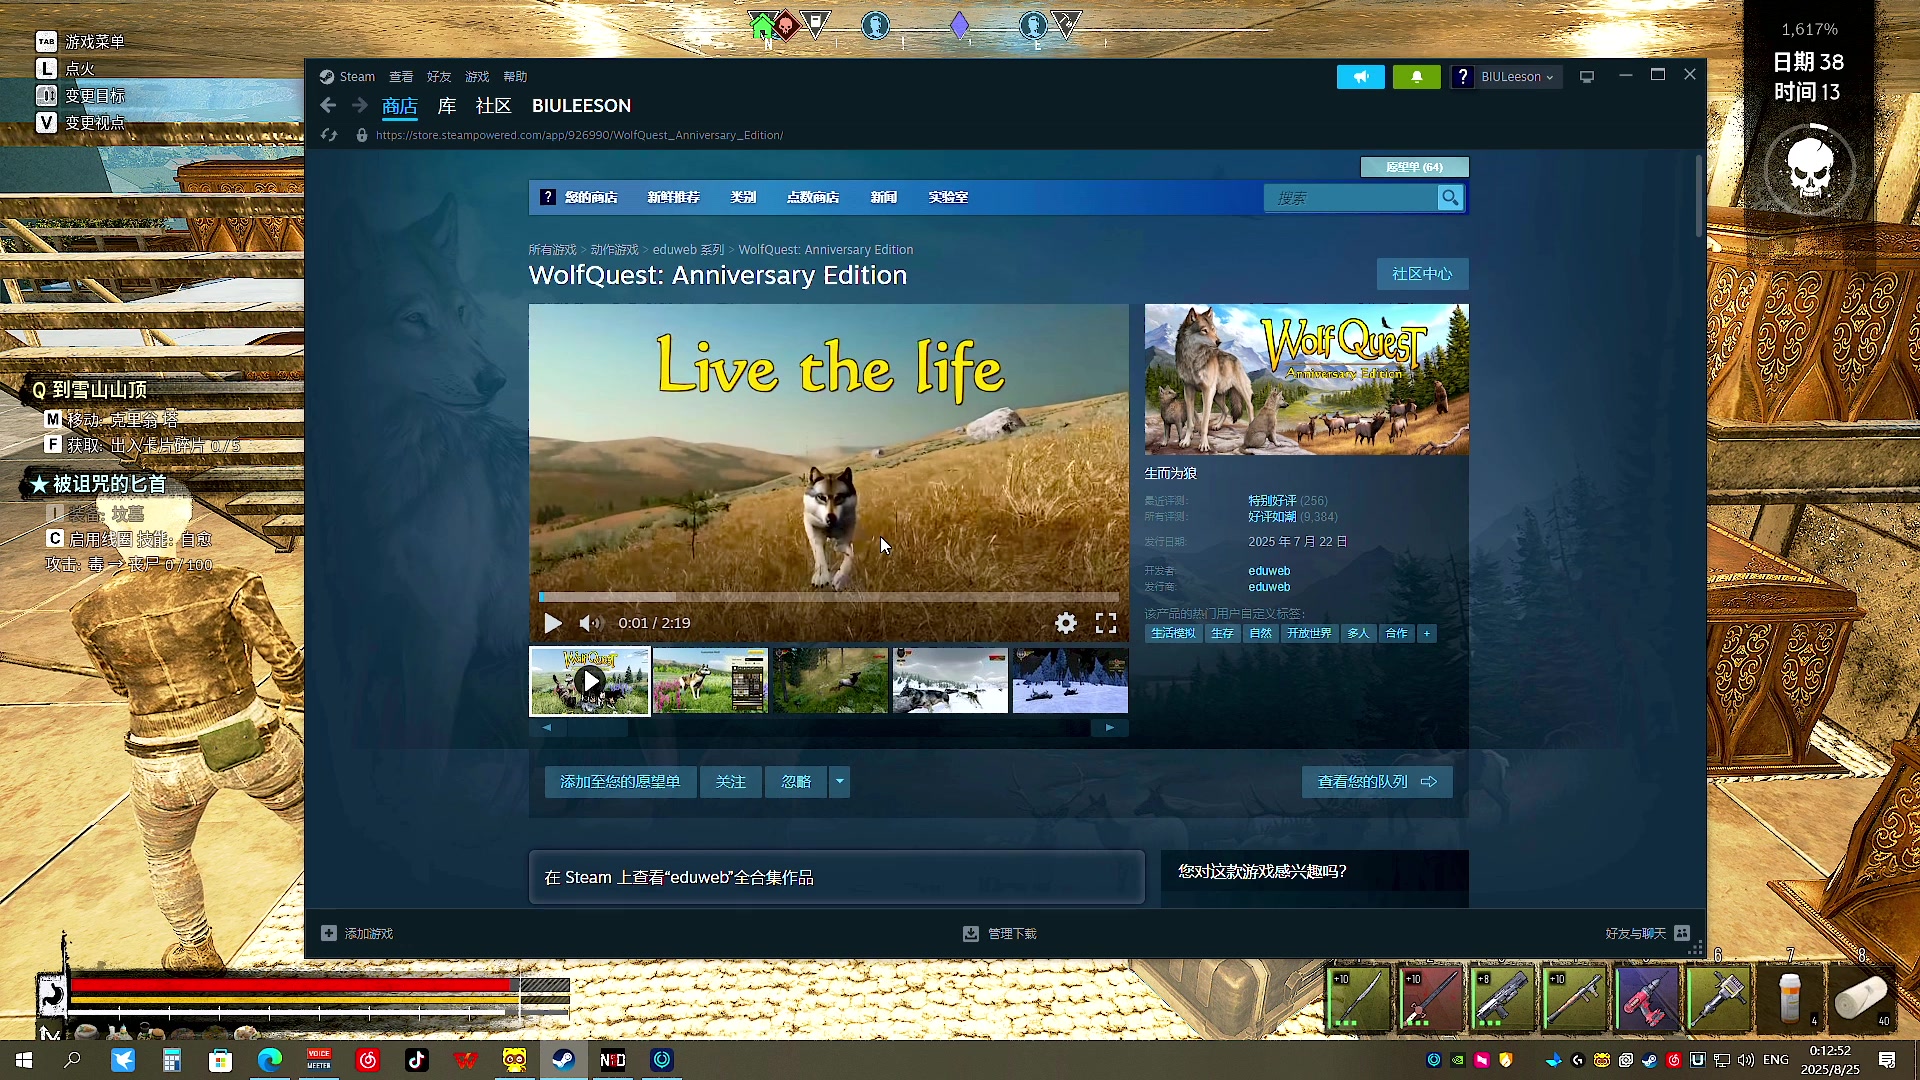Open 特别好评 recent reviews link

(x=1272, y=501)
